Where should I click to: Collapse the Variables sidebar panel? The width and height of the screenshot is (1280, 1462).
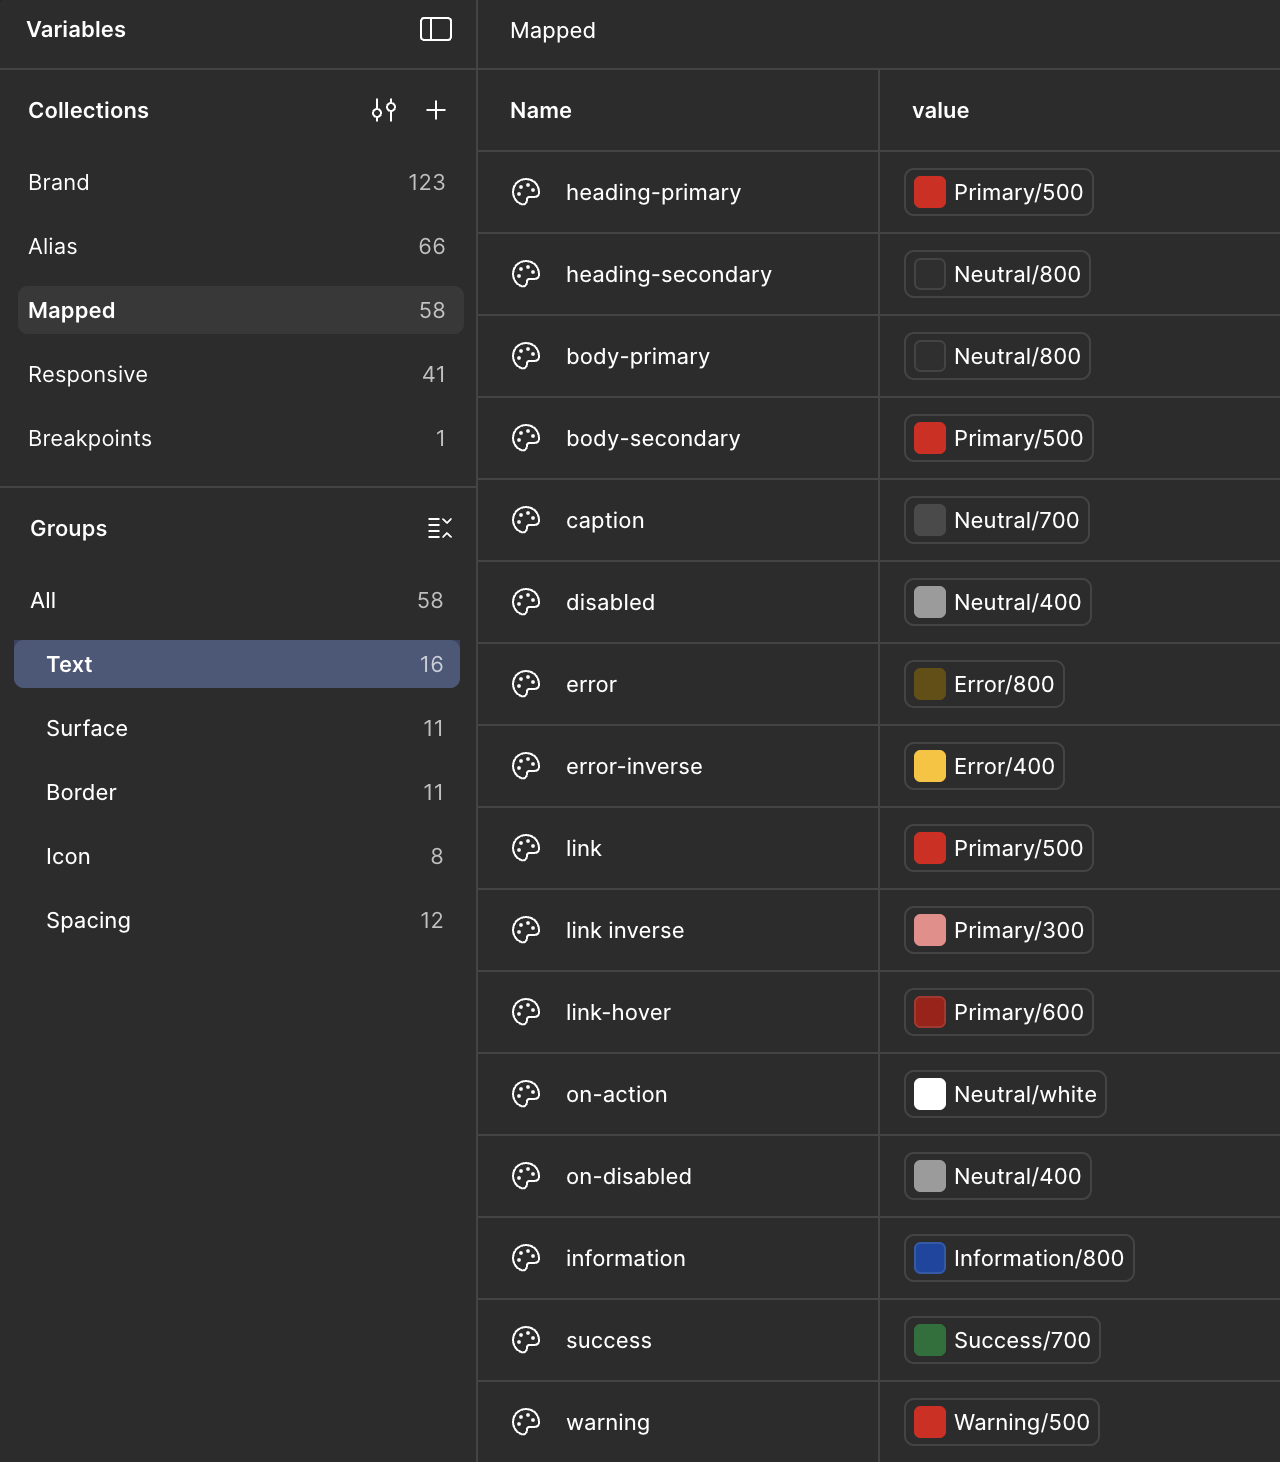coord(436,30)
